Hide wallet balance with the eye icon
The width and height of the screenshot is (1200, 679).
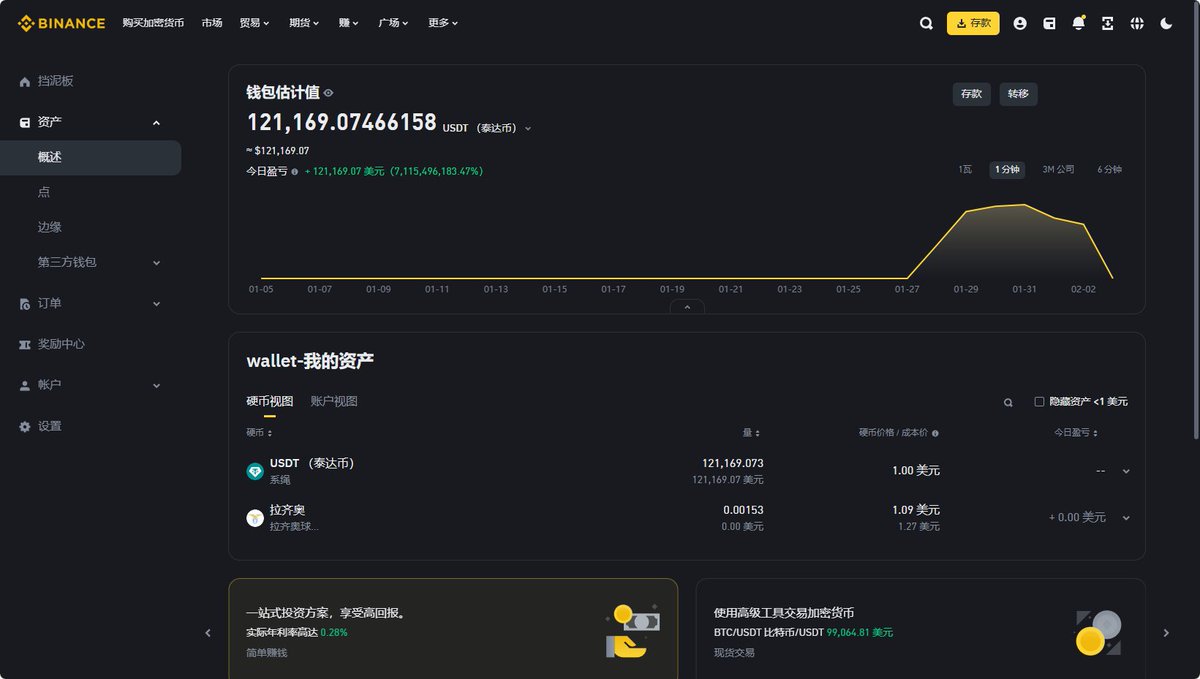click(328, 93)
